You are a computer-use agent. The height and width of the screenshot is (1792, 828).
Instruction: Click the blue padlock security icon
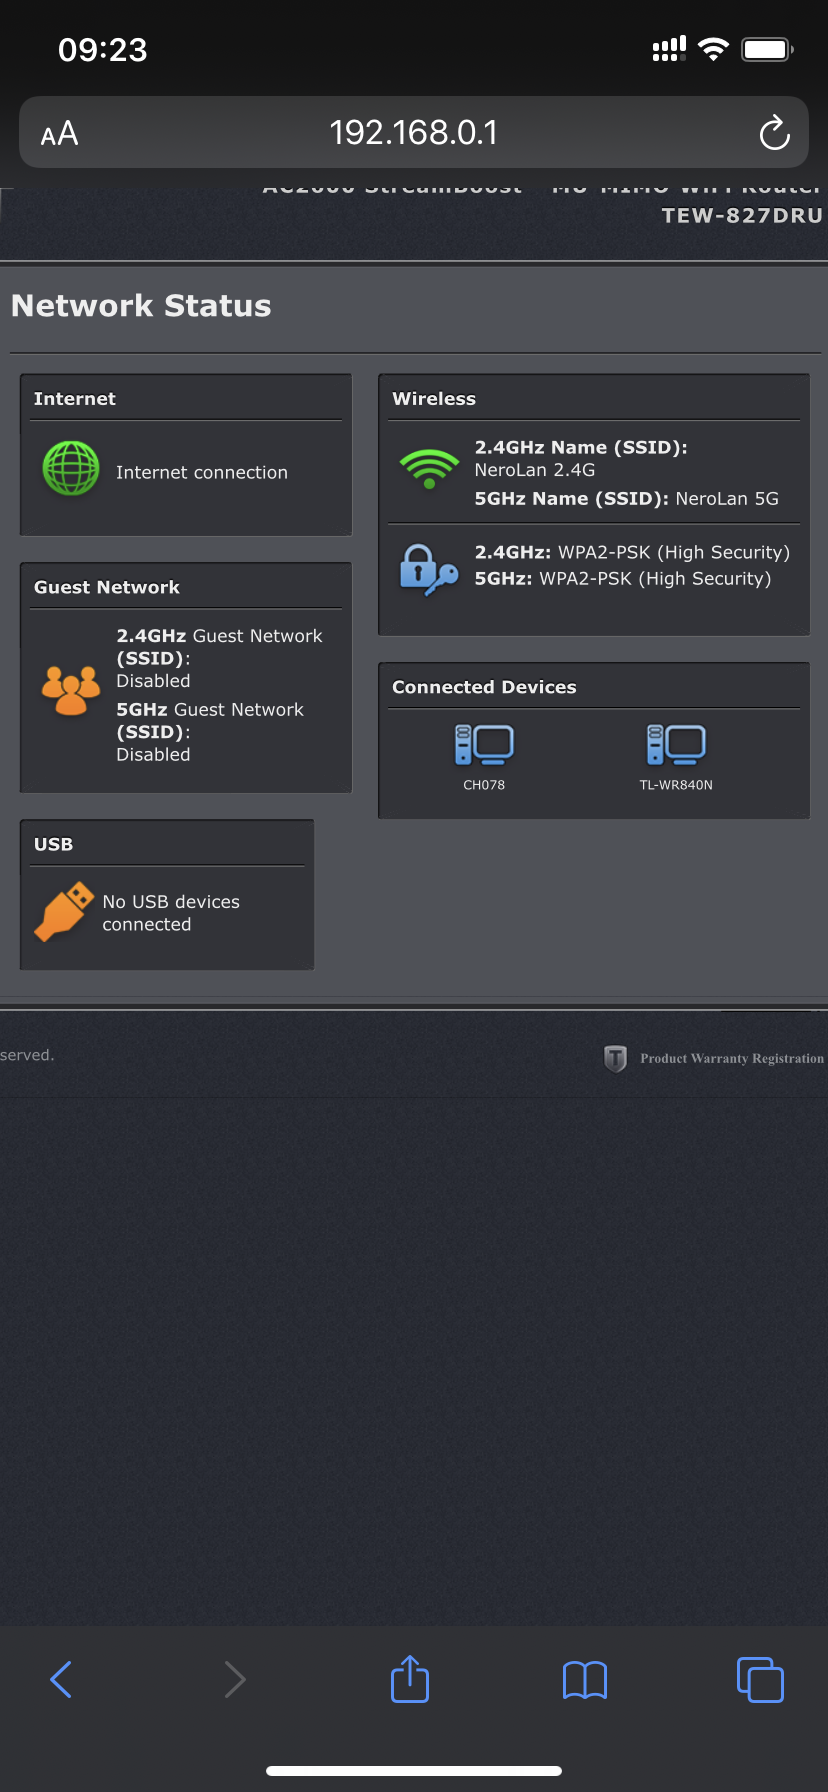427,569
